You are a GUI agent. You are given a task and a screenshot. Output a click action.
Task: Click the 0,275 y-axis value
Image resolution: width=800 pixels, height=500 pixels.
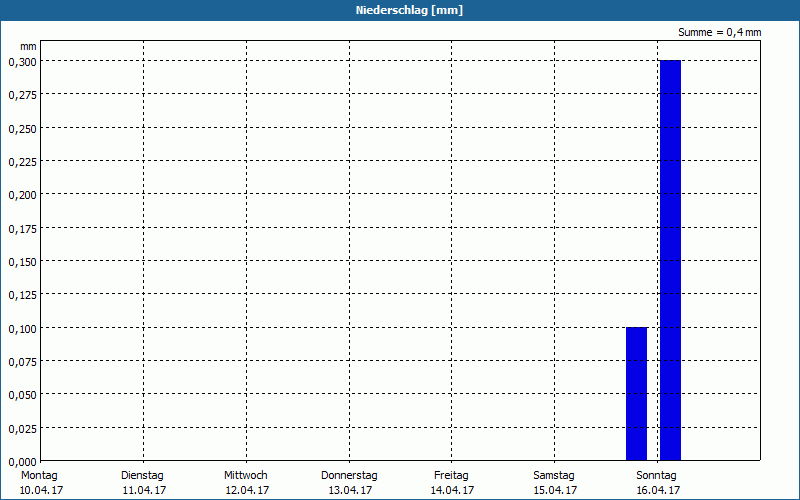pyautogui.click(x=23, y=95)
